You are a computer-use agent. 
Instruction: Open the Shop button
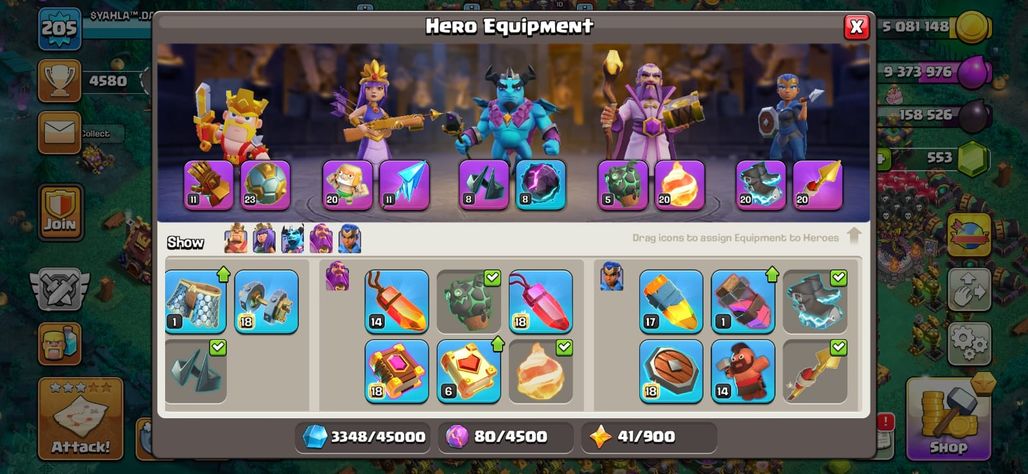(x=948, y=419)
